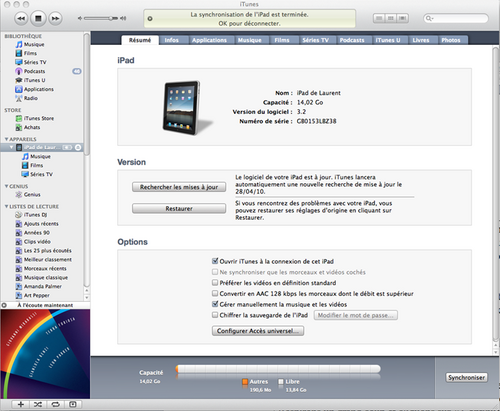Click the search field

(456, 18)
